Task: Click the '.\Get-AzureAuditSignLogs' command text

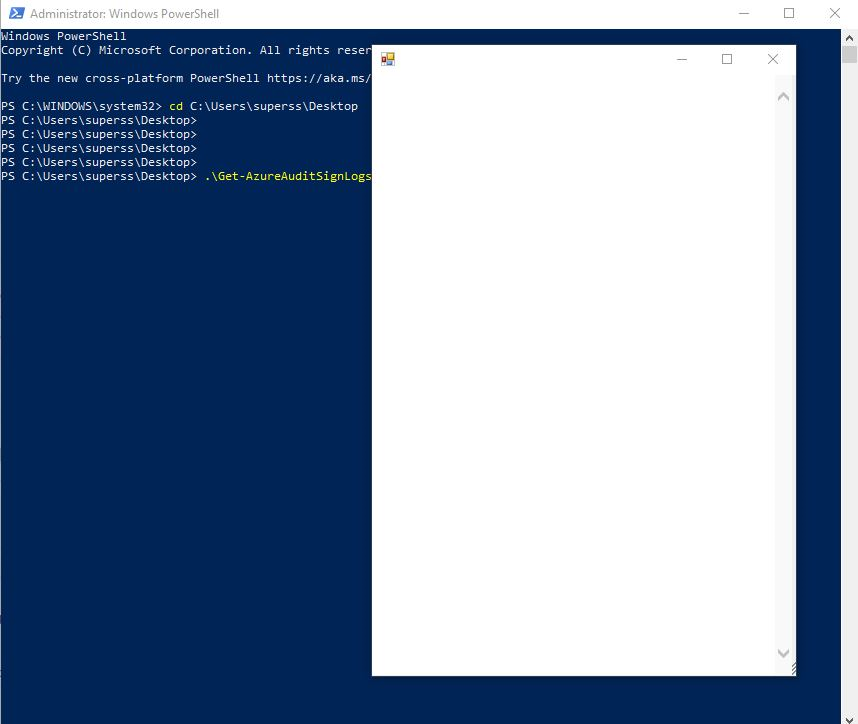Action: coord(288,176)
